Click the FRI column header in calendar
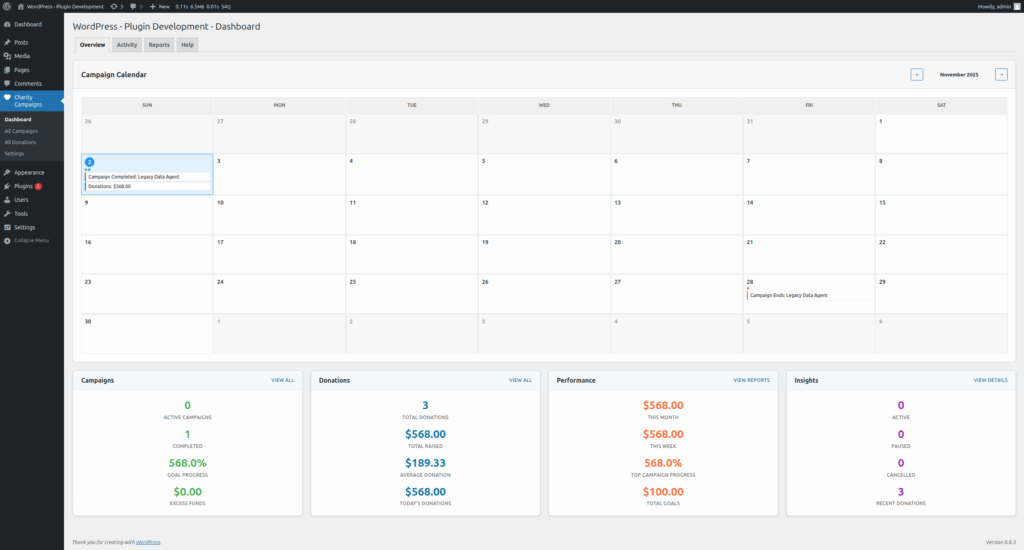 pos(808,105)
